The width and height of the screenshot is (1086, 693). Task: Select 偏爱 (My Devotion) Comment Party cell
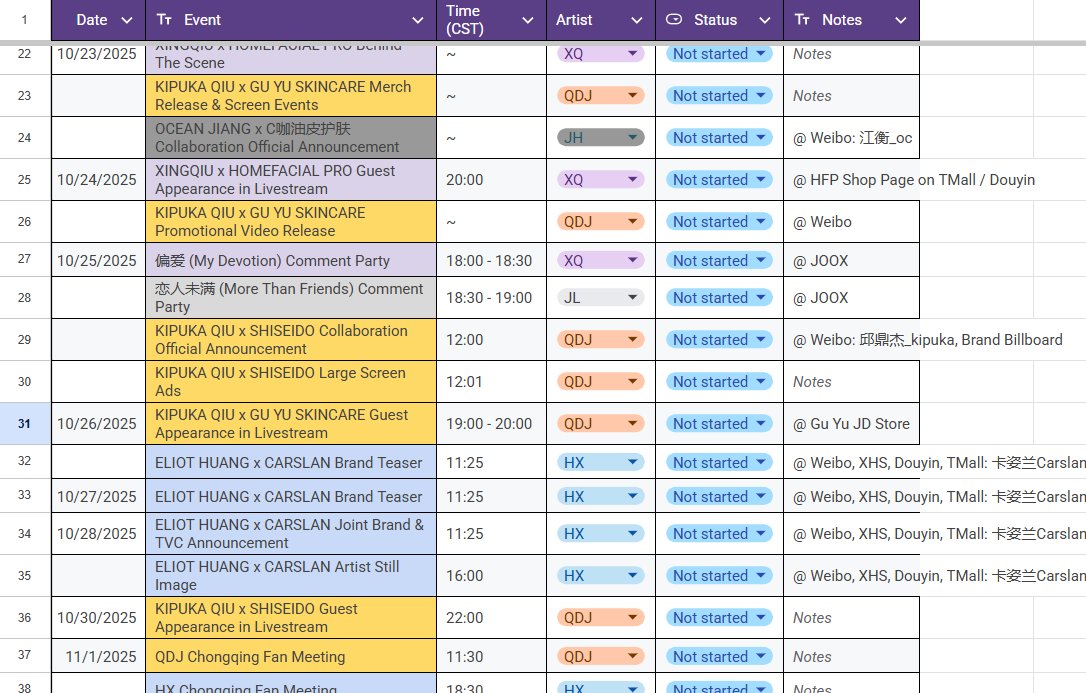(291, 260)
